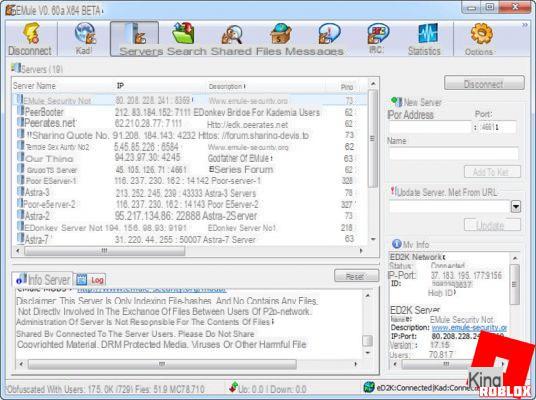Expand the toolbar overflow chevron

click(x=525, y=25)
